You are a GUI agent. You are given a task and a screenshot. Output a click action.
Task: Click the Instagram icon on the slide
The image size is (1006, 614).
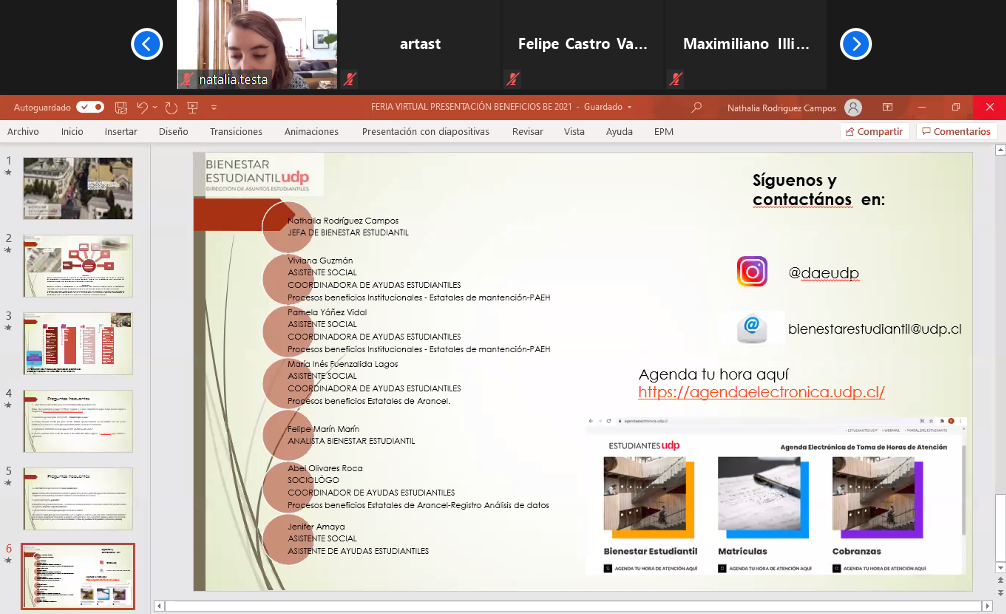tap(752, 272)
